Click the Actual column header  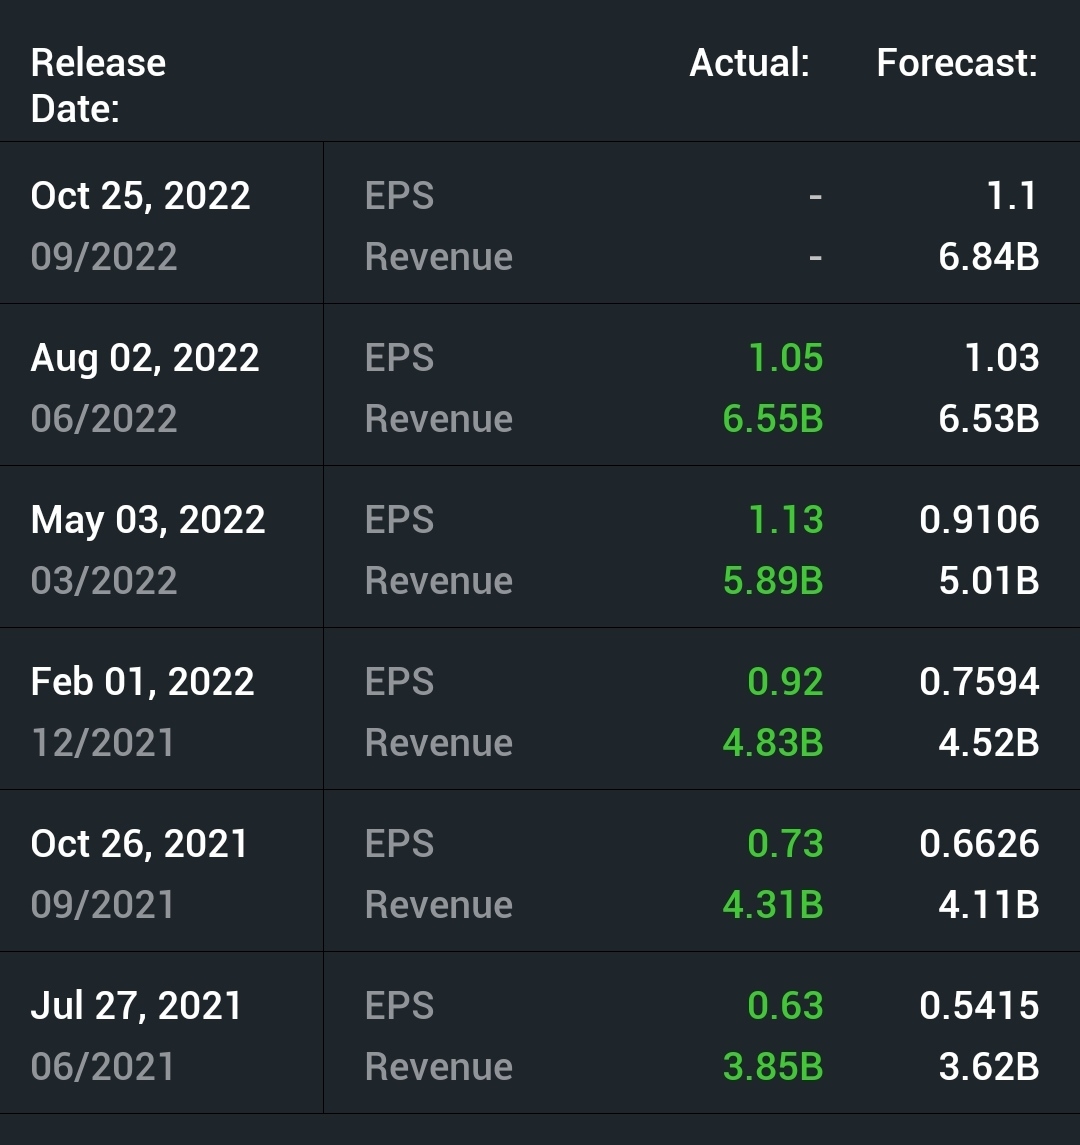pos(749,63)
